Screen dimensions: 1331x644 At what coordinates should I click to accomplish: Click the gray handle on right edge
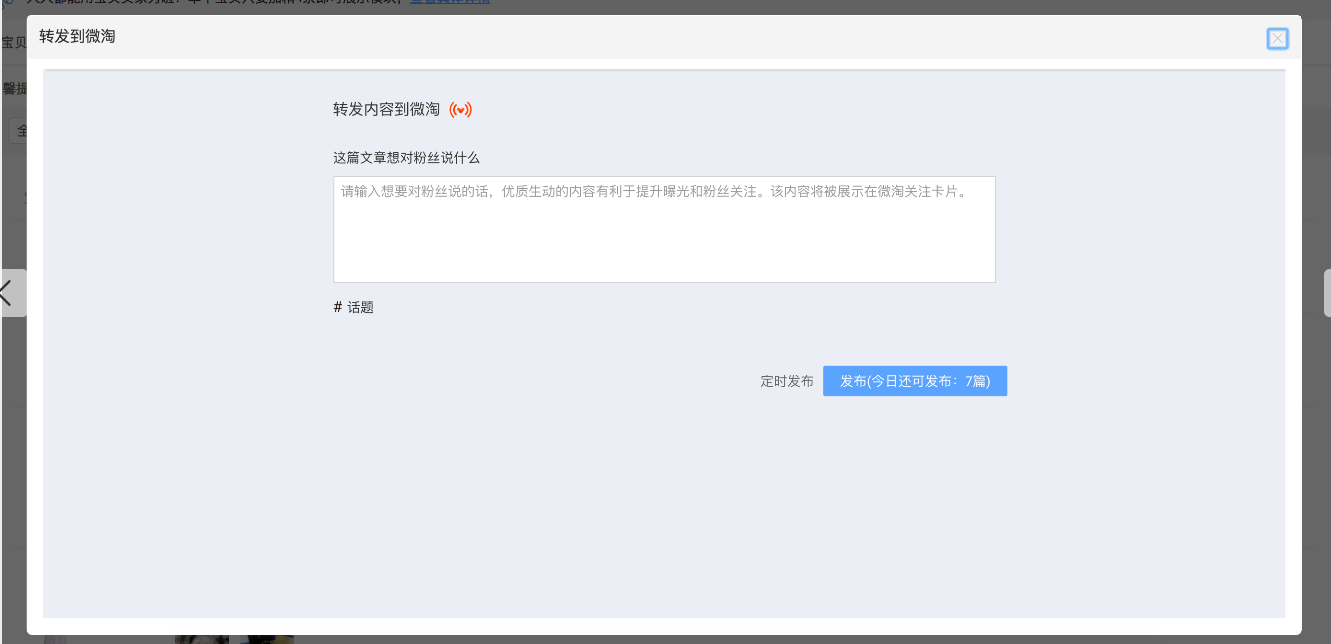click(x=1327, y=293)
